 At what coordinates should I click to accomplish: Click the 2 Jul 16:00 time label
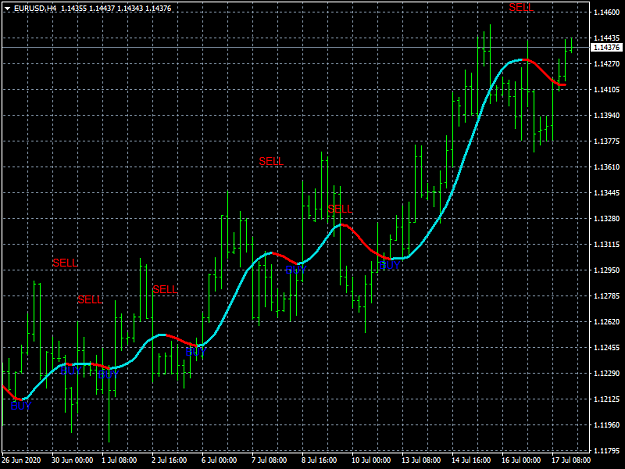[x=169, y=460]
